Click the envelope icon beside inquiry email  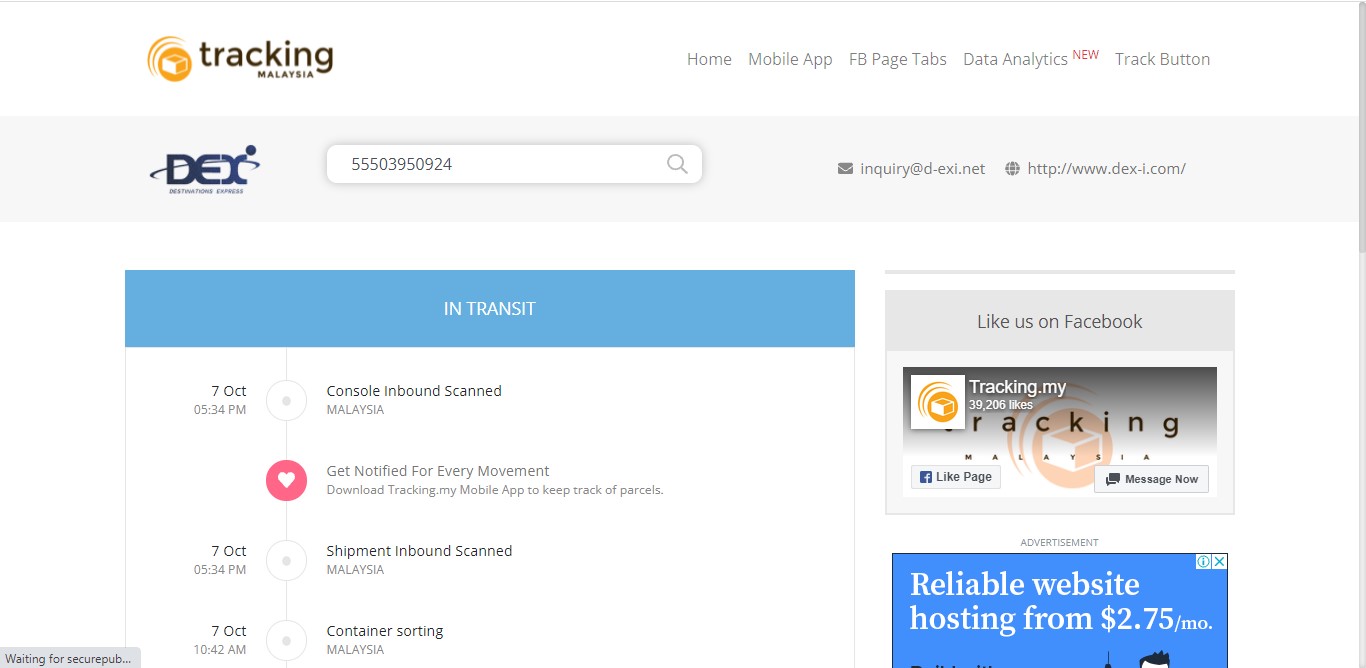[x=845, y=169]
